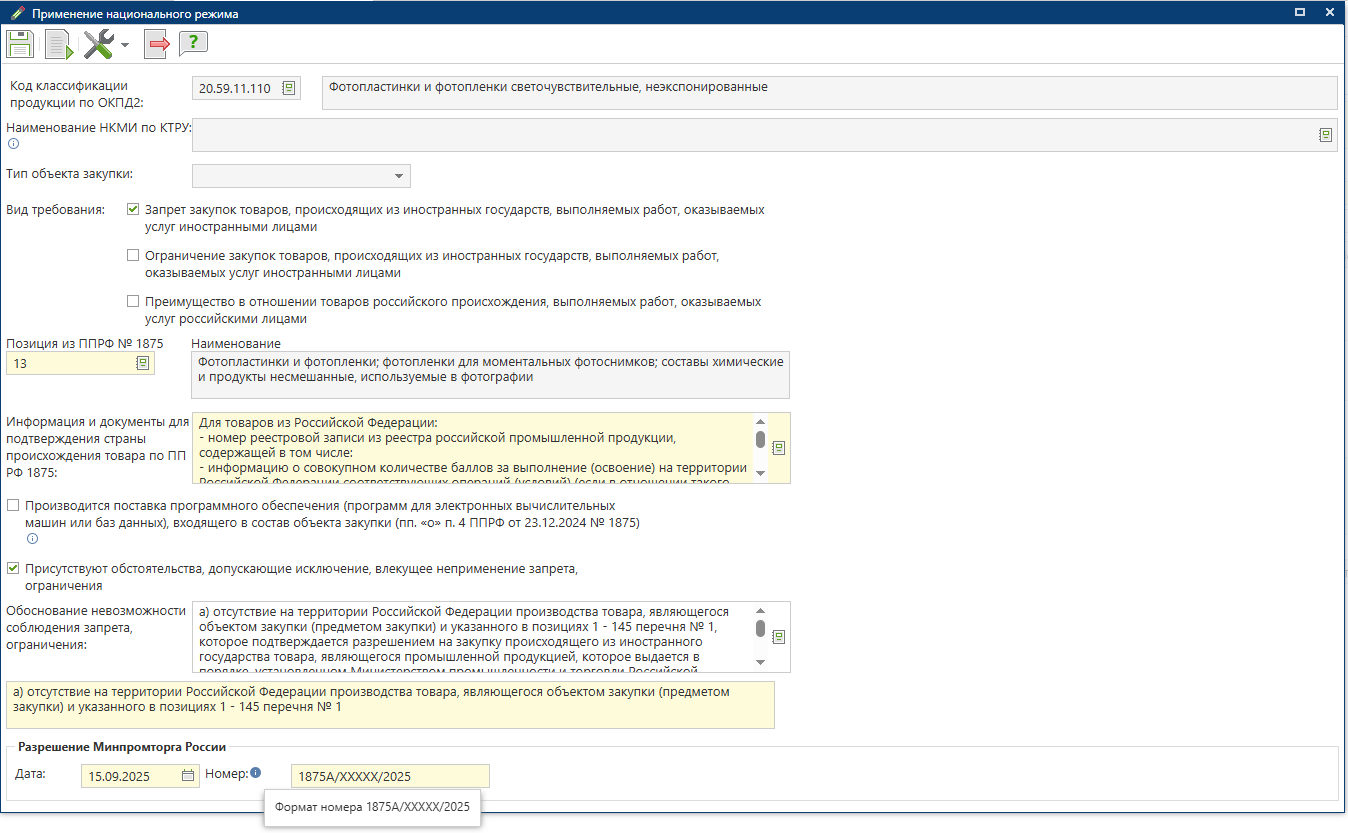This screenshot has width=1348, height=833.
Task: Open the OKPD2 code lookup icon
Action: (x=289, y=88)
